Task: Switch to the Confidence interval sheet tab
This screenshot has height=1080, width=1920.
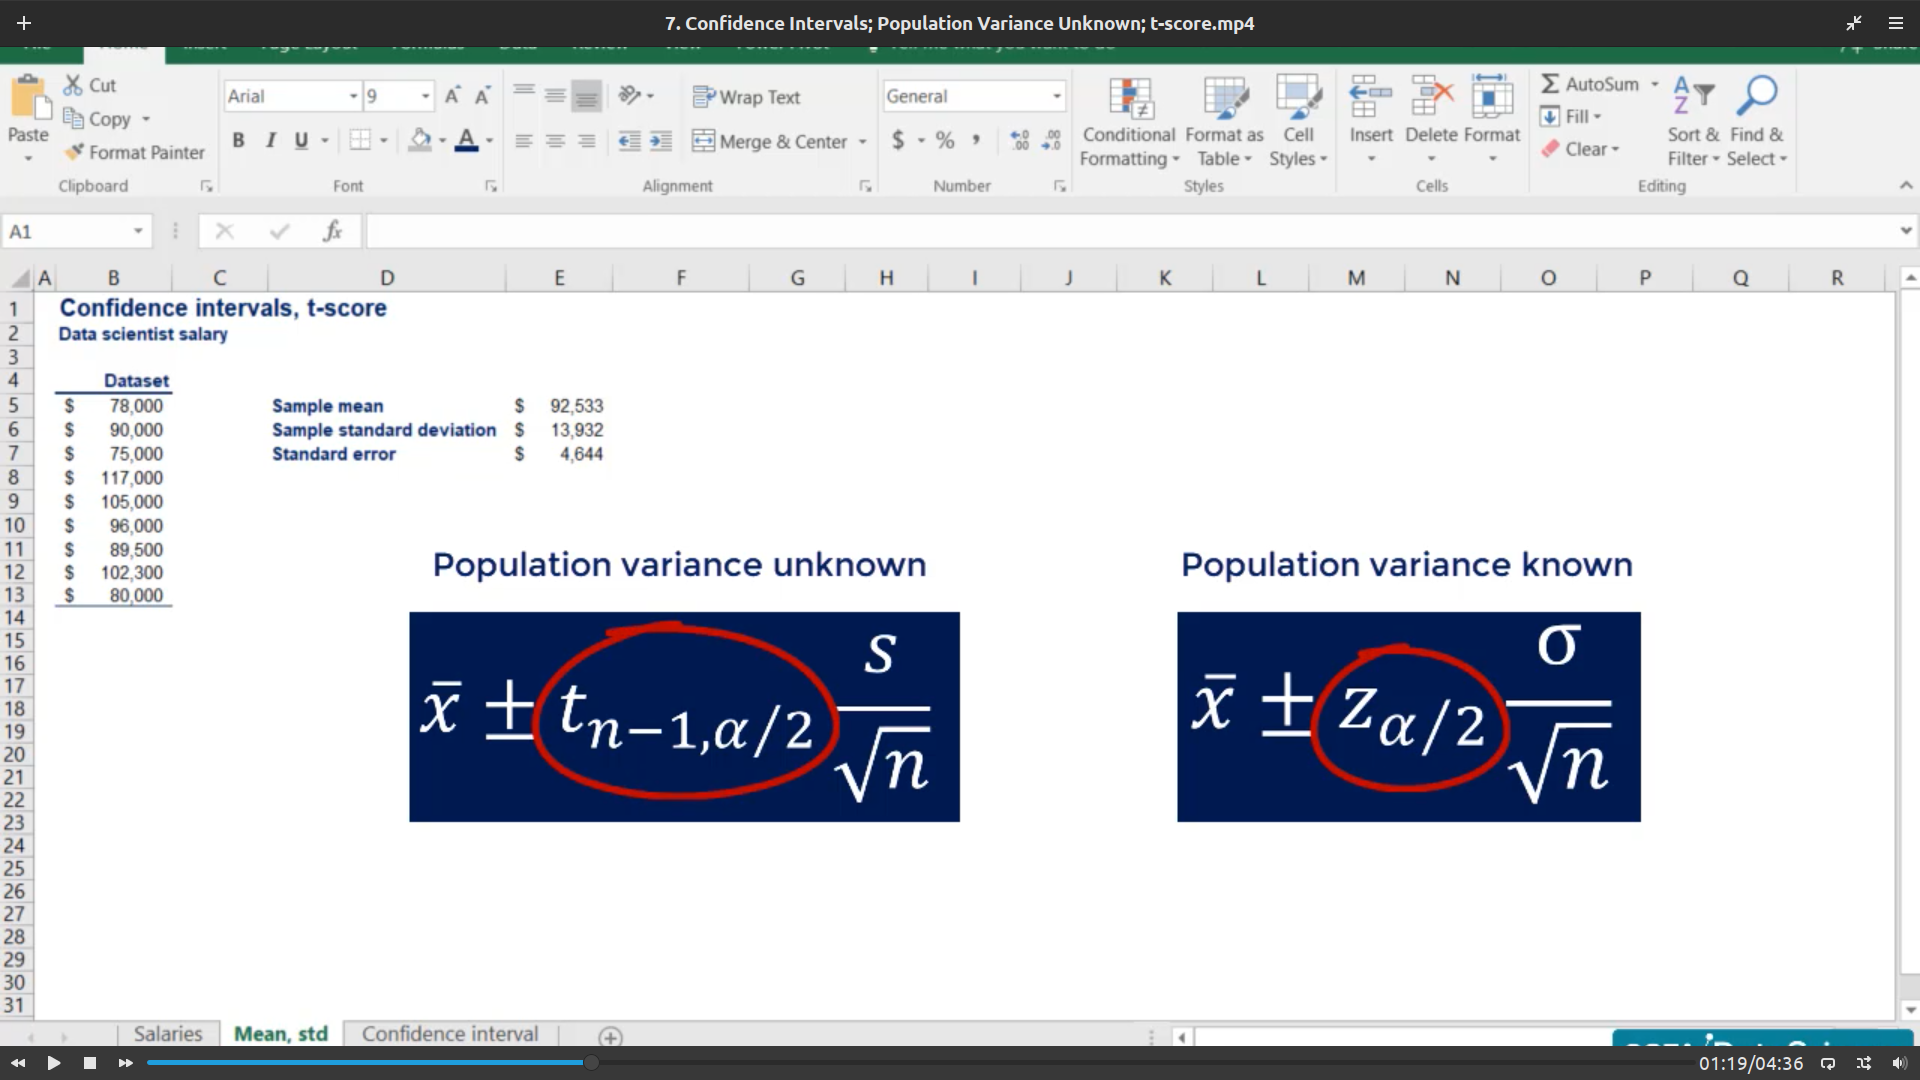Action: coord(449,1033)
